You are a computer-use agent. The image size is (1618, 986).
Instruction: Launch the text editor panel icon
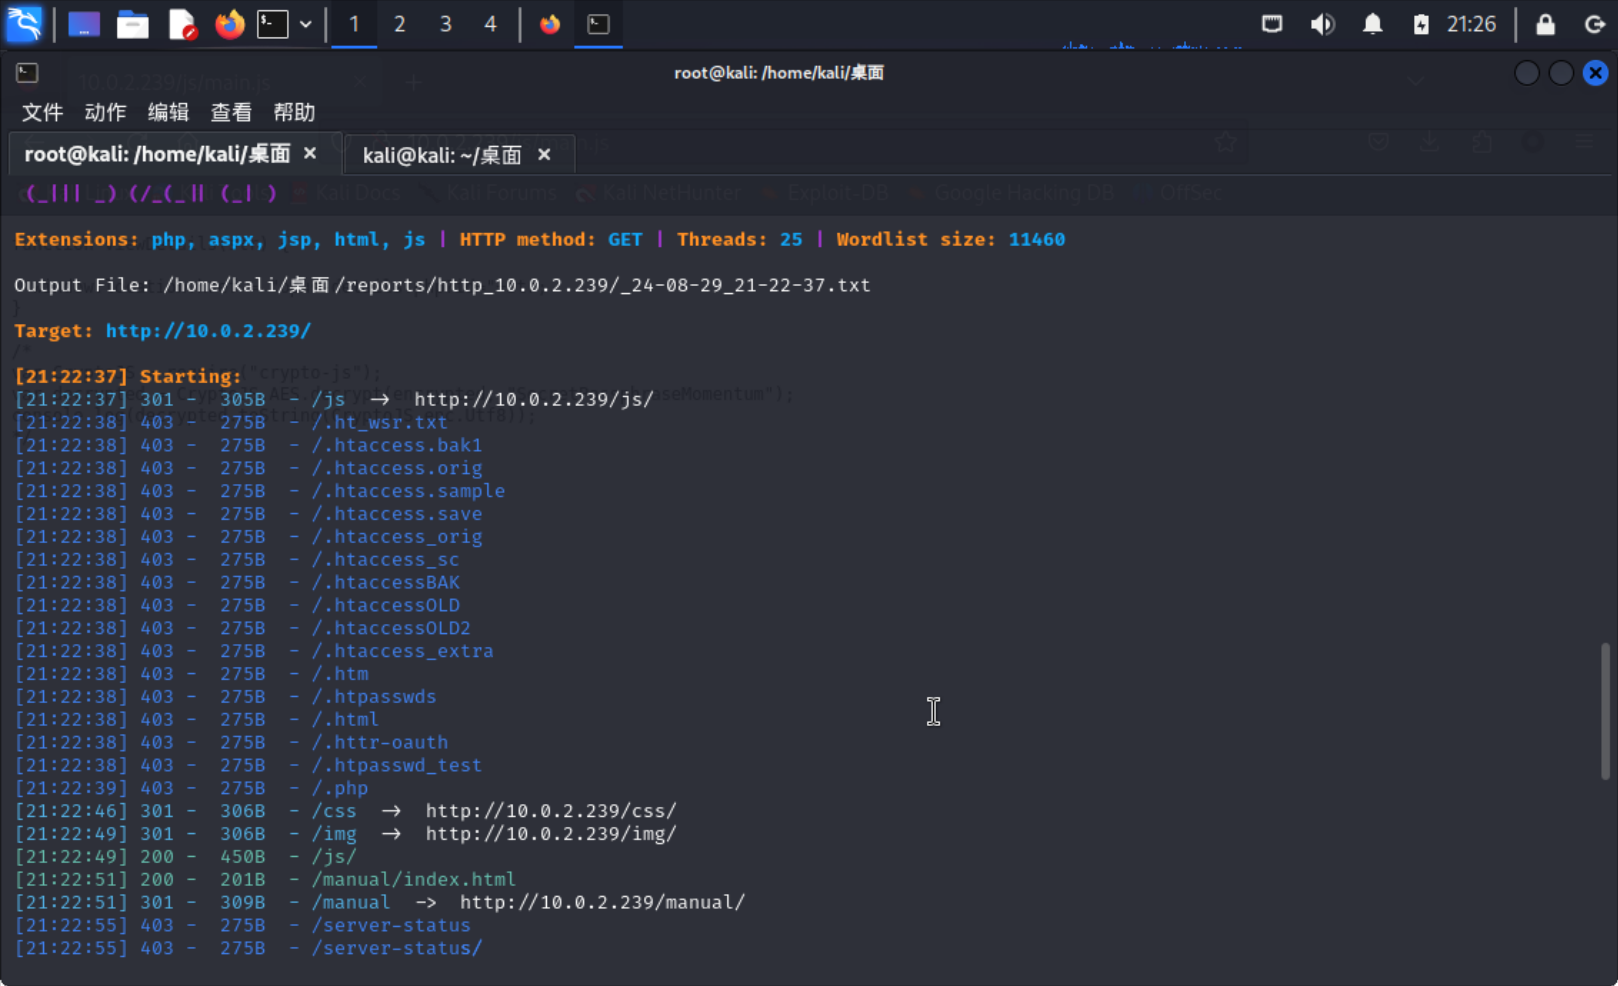click(182, 24)
